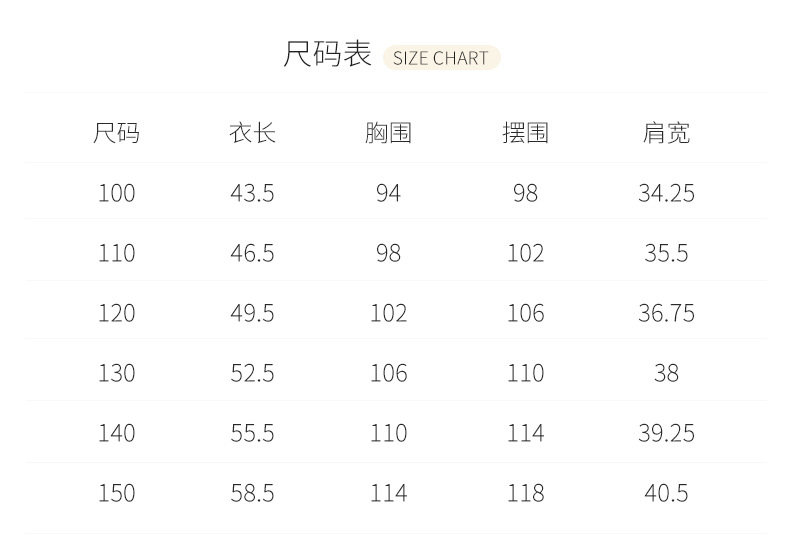This screenshot has height=553, width=790.
Task: Click size 100 in the 尺码 column
Action: point(116,193)
